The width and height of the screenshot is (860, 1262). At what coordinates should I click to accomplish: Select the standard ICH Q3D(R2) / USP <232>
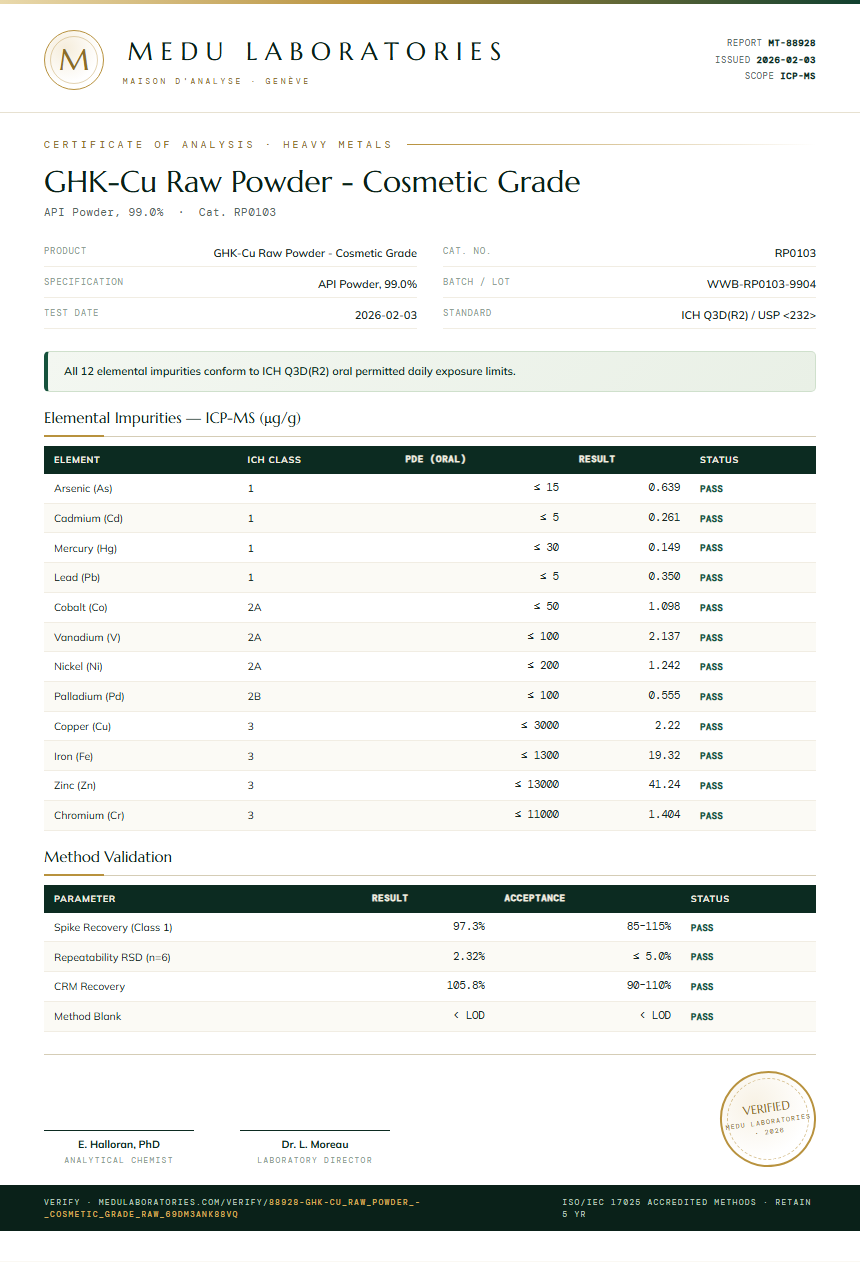tap(748, 315)
